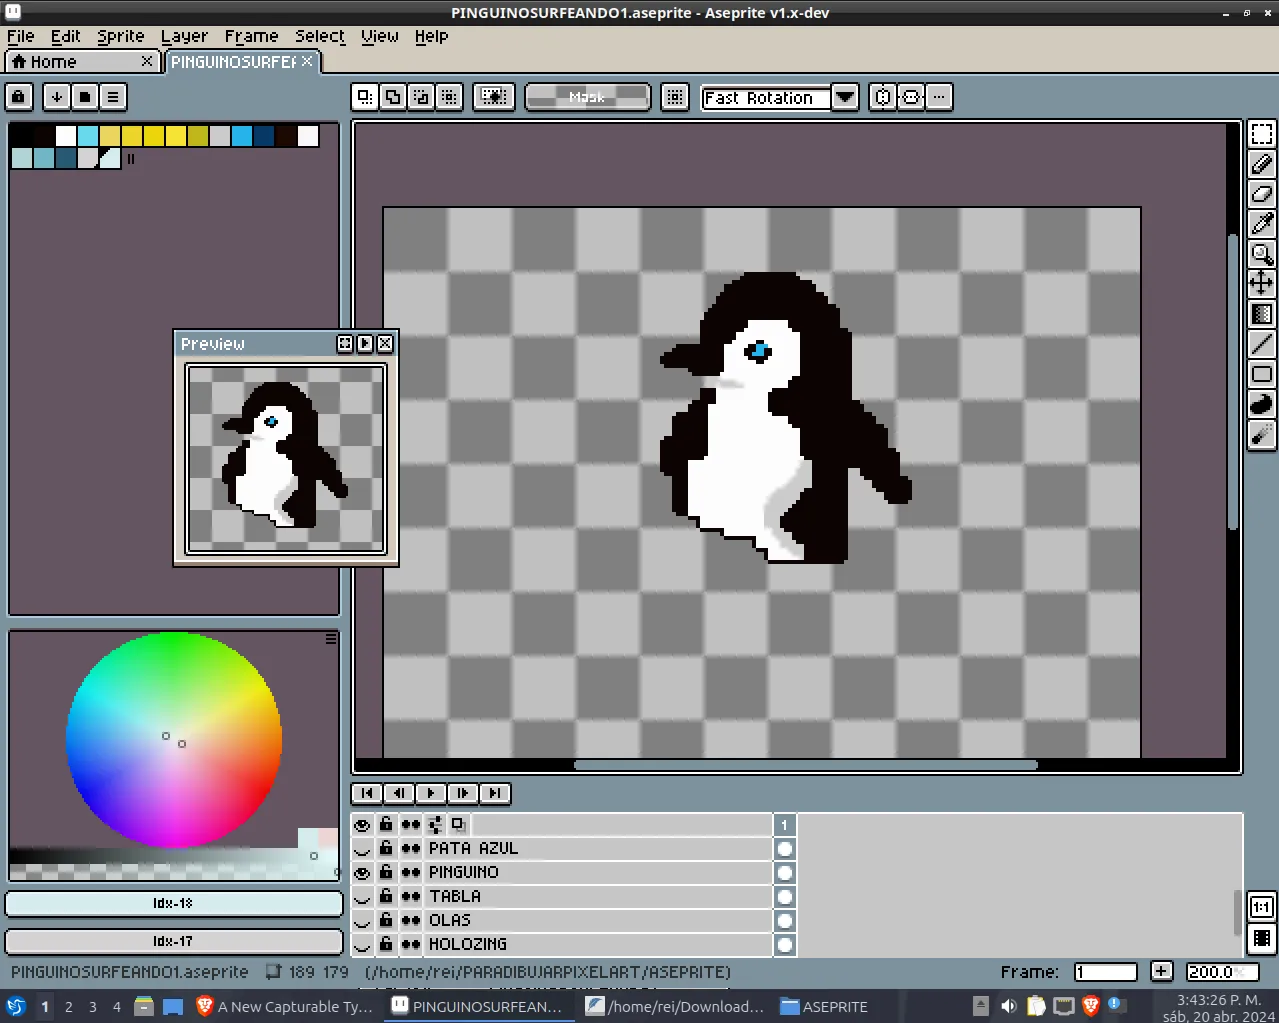Pick a hue on the color wheel
The height and width of the screenshot is (1023, 1279).
[174, 740]
